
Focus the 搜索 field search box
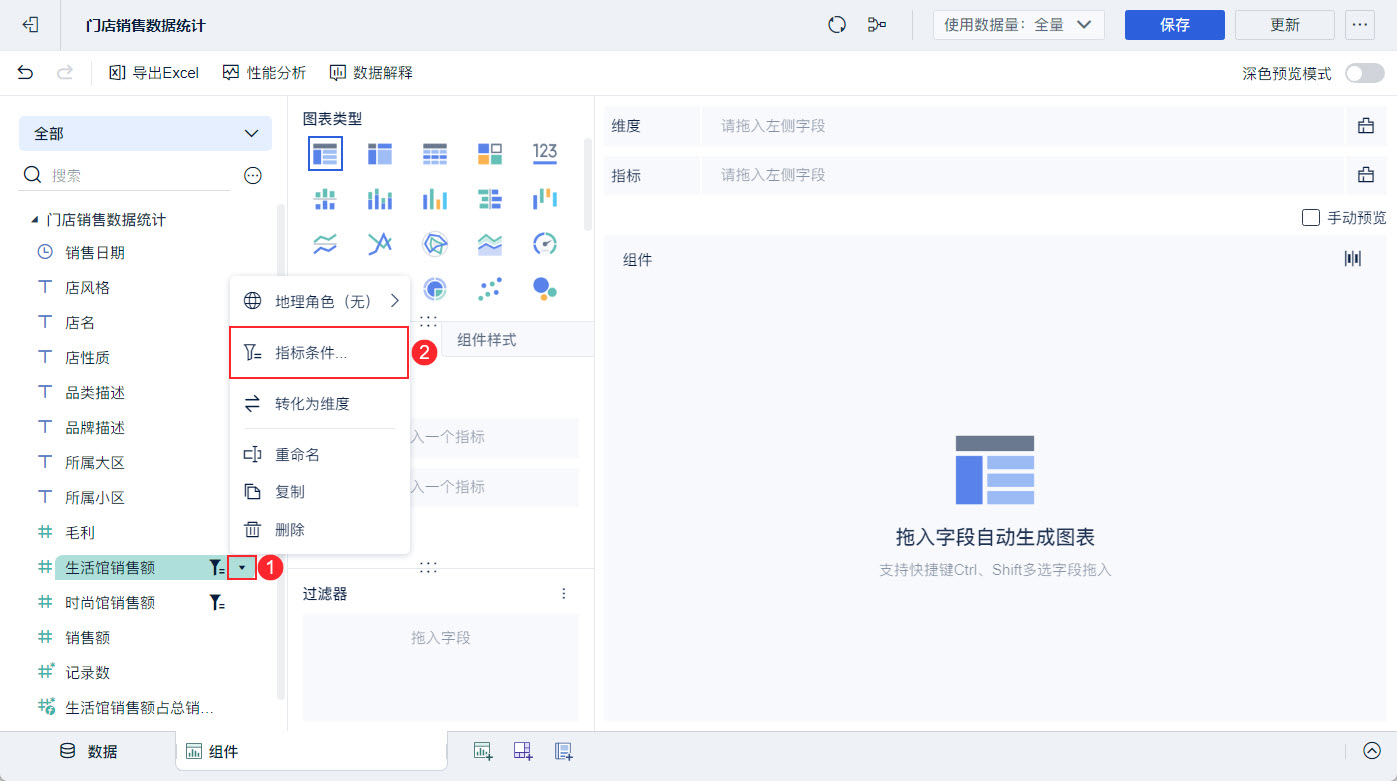[126, 176]
